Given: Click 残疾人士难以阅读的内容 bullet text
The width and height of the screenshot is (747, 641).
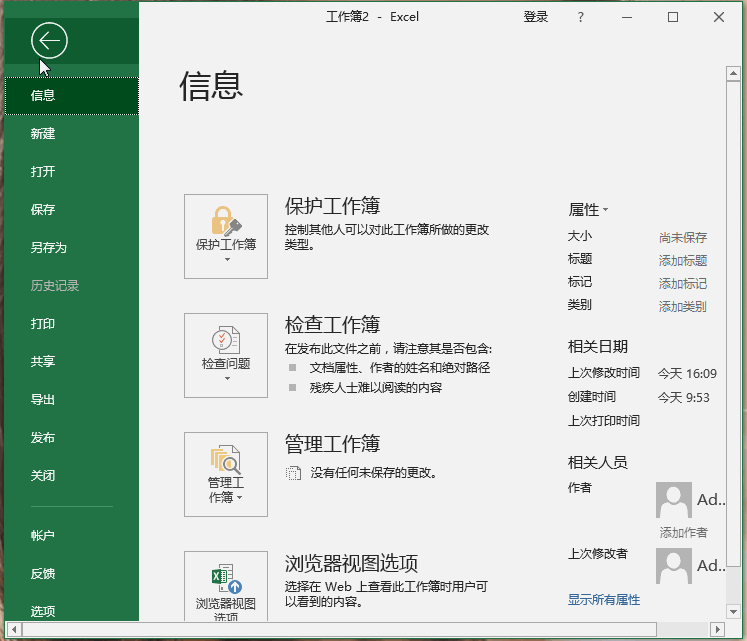Looking at the screenshot, I should tap(376, 387).
